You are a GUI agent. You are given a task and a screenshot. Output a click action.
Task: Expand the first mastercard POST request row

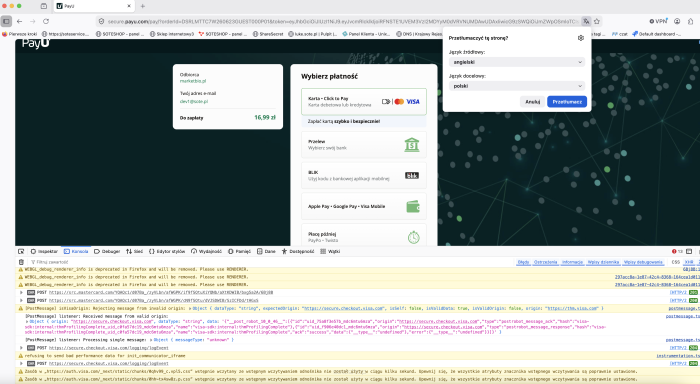coord(21,292)
